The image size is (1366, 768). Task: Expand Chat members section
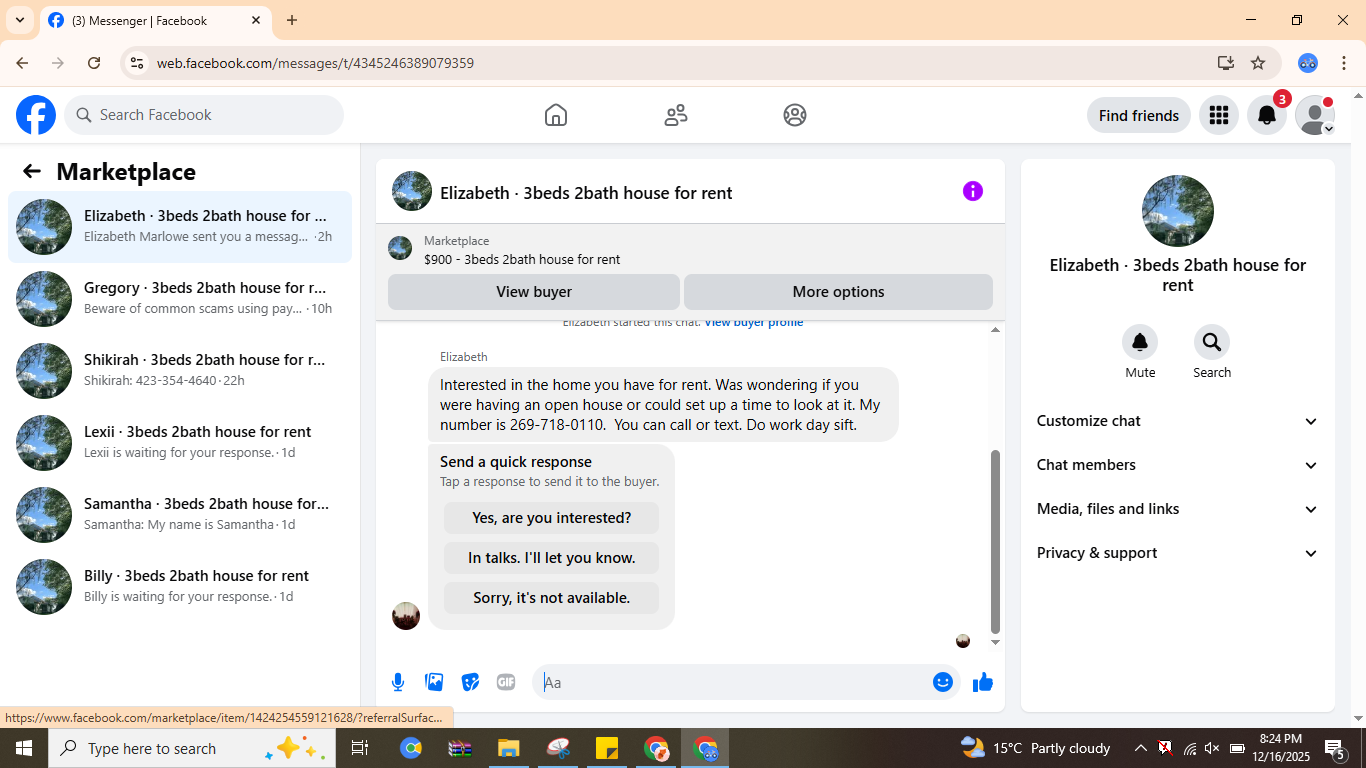pyautogui.click(x=1178, y=465)
